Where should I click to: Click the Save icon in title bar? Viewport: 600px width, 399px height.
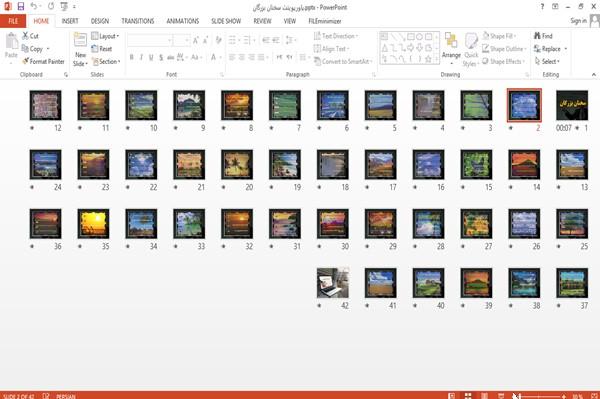pyautogui.click(x=21, y=7)
